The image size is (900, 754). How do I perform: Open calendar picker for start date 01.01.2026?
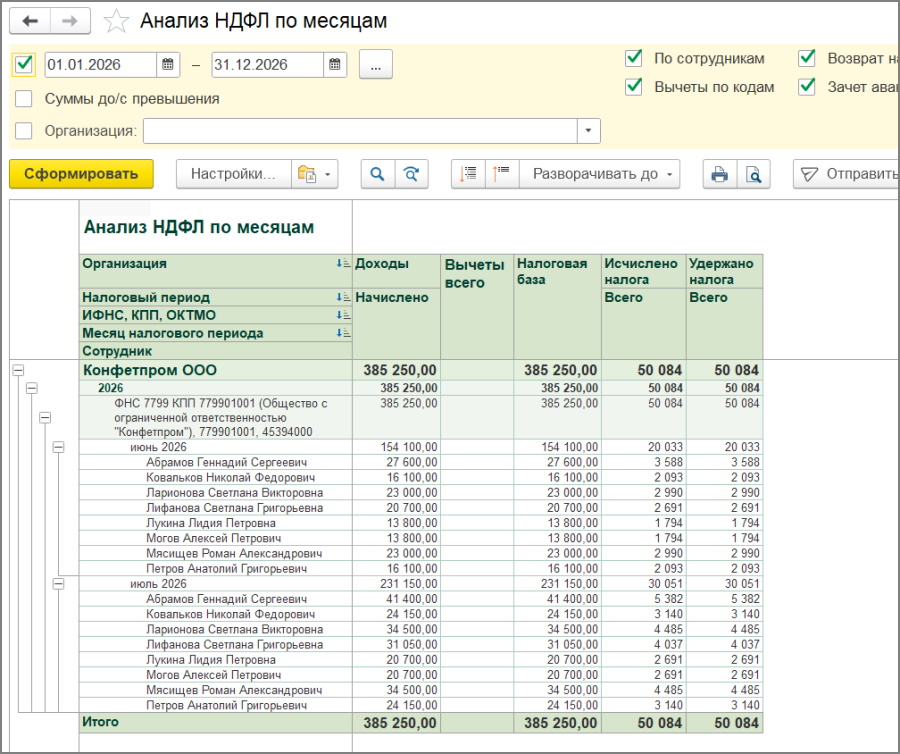pos(168,64)
